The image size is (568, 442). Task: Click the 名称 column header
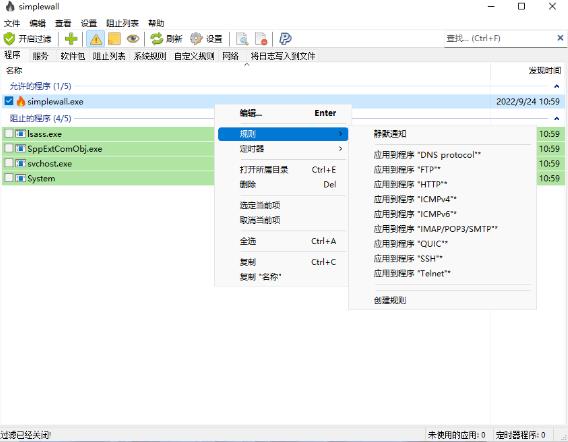coord(14,70)
